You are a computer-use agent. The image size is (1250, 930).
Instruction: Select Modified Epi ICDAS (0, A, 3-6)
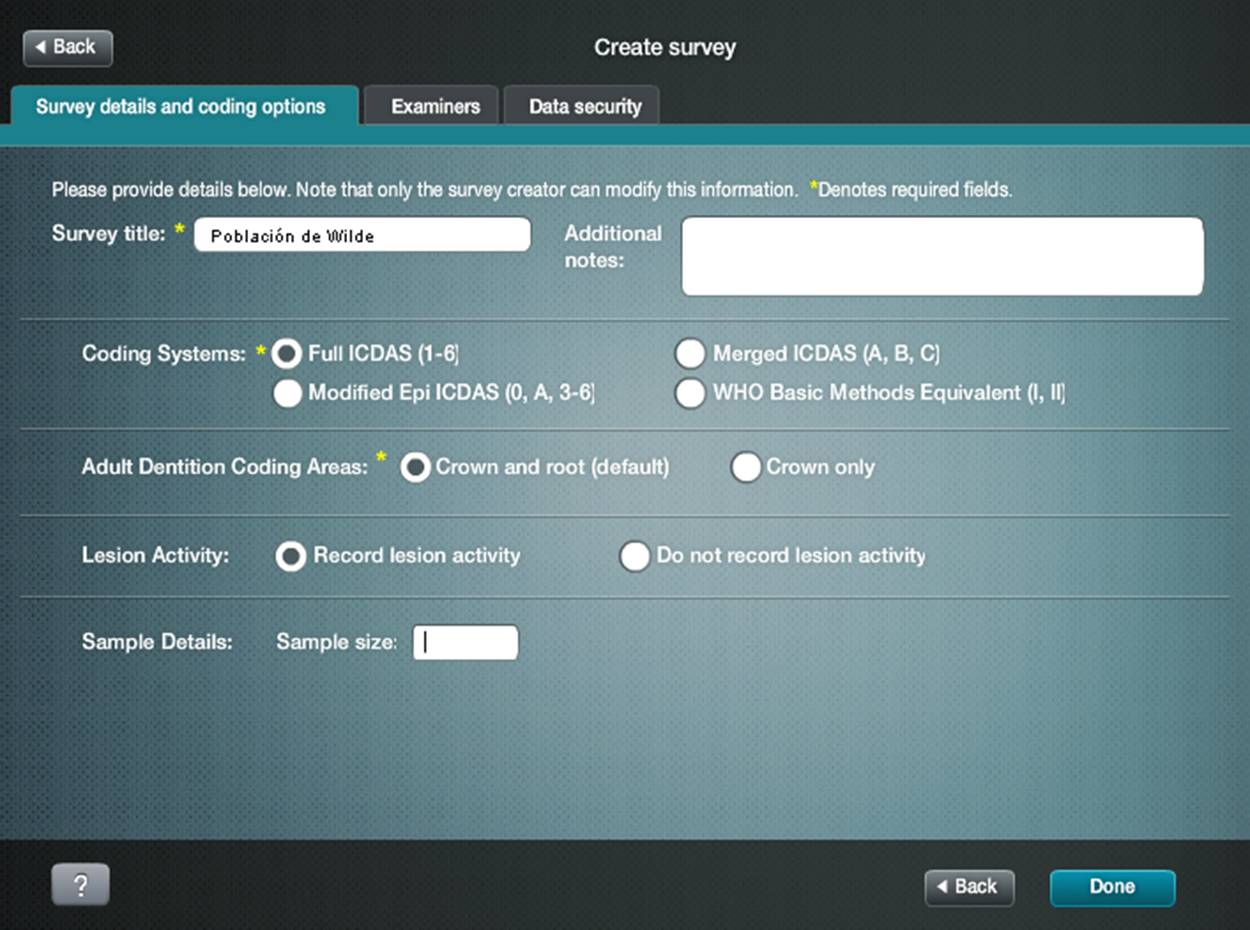point(288,394)
